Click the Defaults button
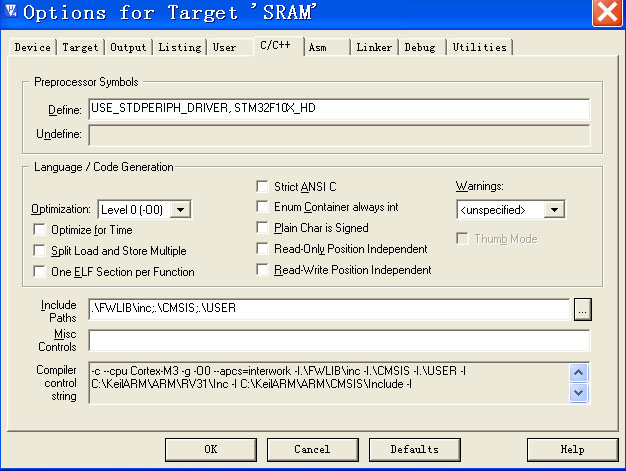Image resolution: width=626 pixels, height=471 pixels. pos(414,449)
